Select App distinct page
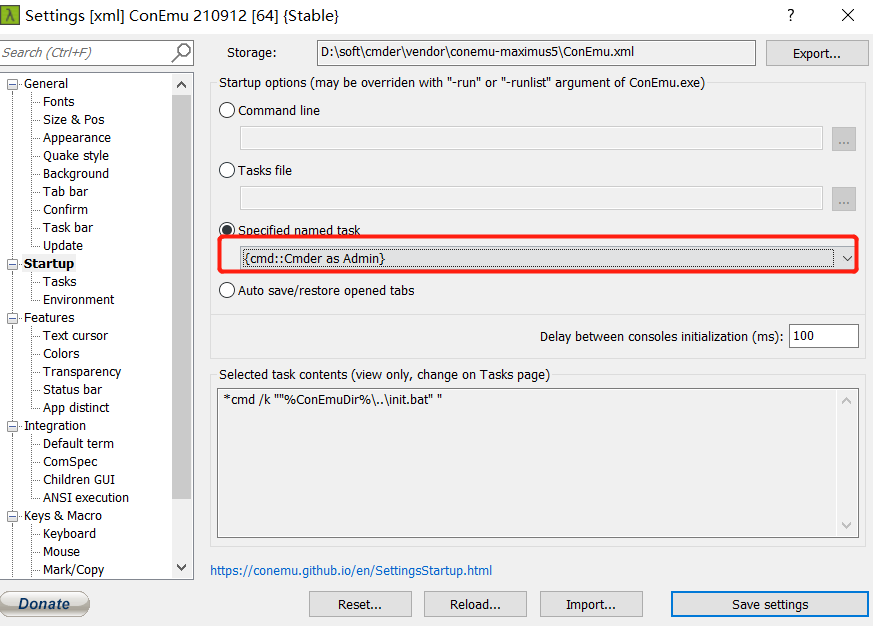The image size is (873, 626). pos(76,408)
